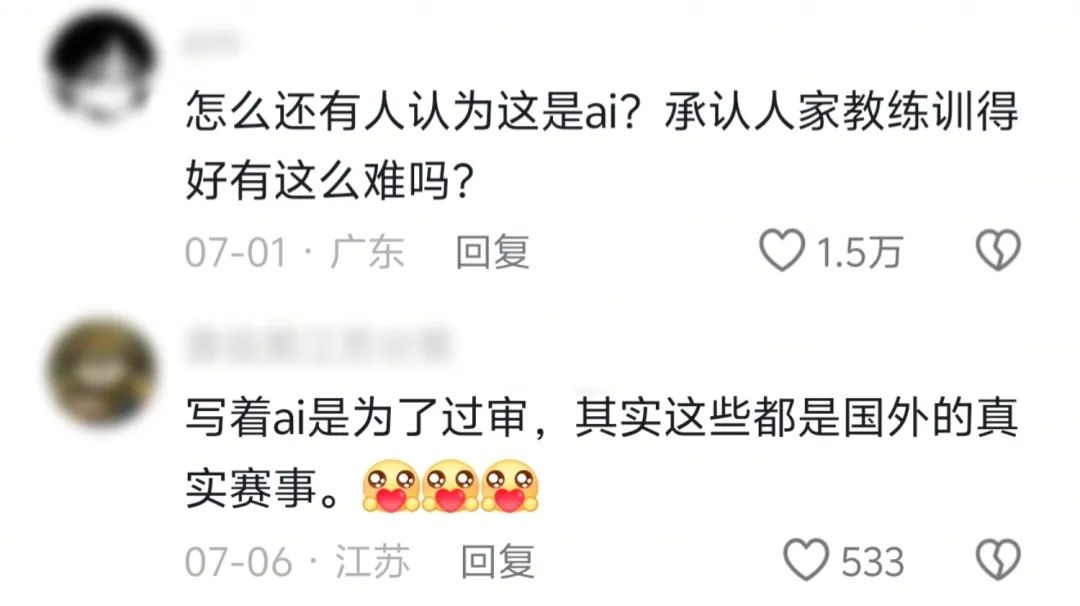This screenshot has height=606, width=1080.
Task: Click the 533 like count
Action: tap(873, 562)
